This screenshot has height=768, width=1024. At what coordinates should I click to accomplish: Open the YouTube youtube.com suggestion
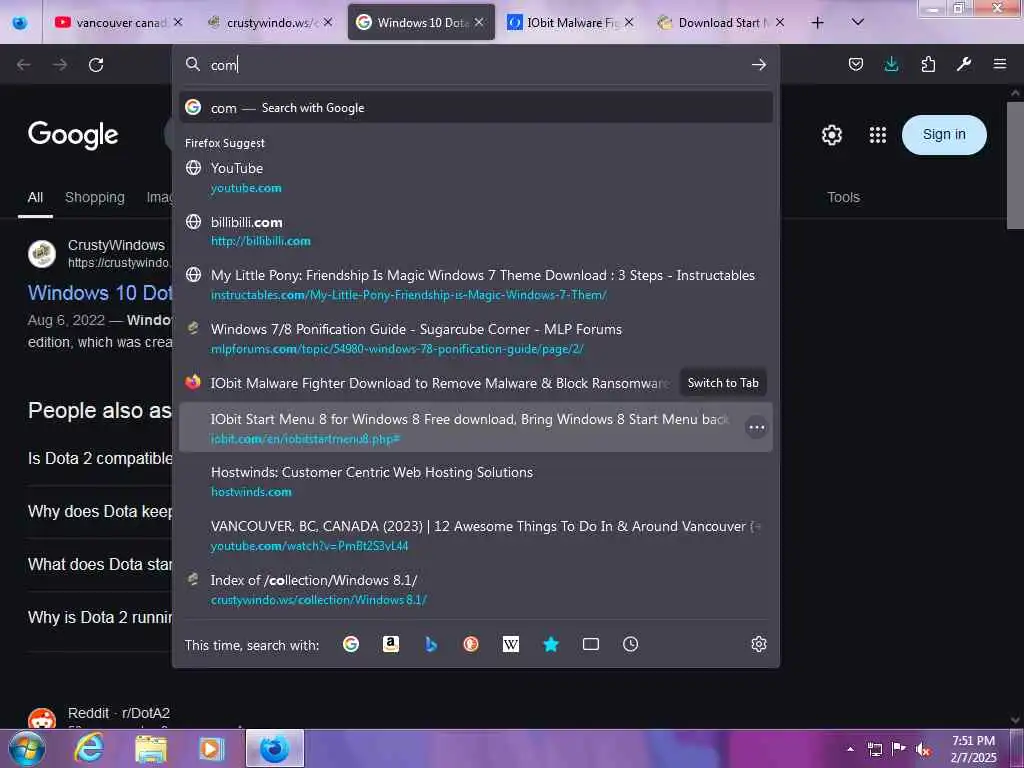[475, 178]
